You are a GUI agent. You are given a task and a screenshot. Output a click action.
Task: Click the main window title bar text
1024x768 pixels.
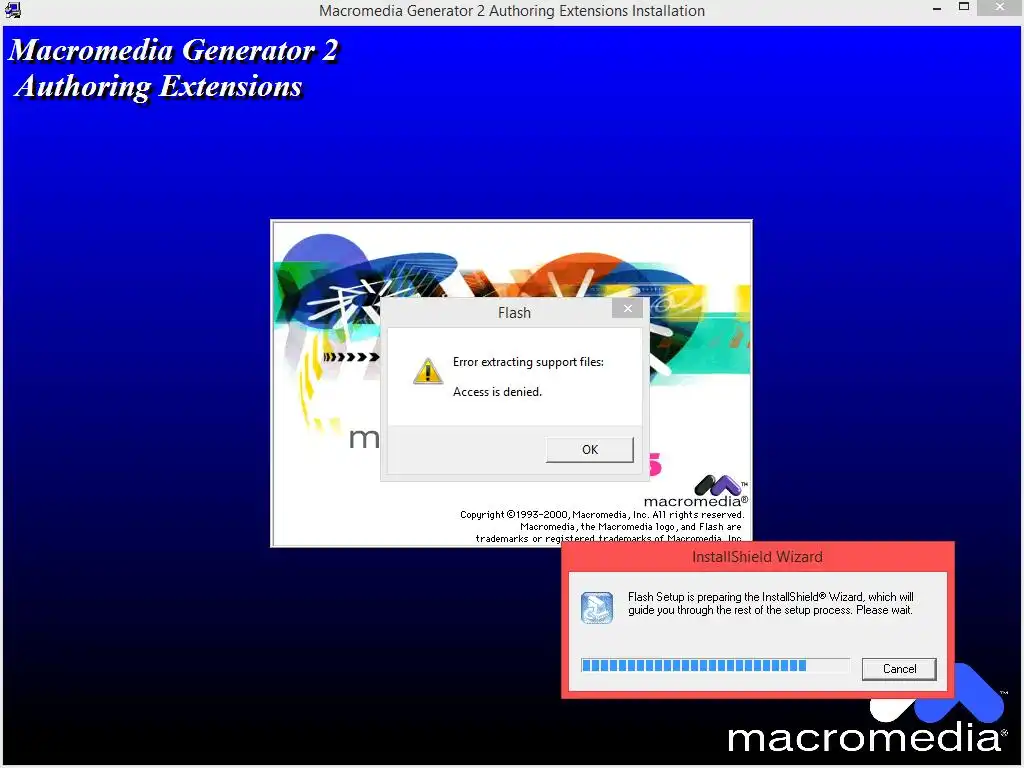coord(512,10)
